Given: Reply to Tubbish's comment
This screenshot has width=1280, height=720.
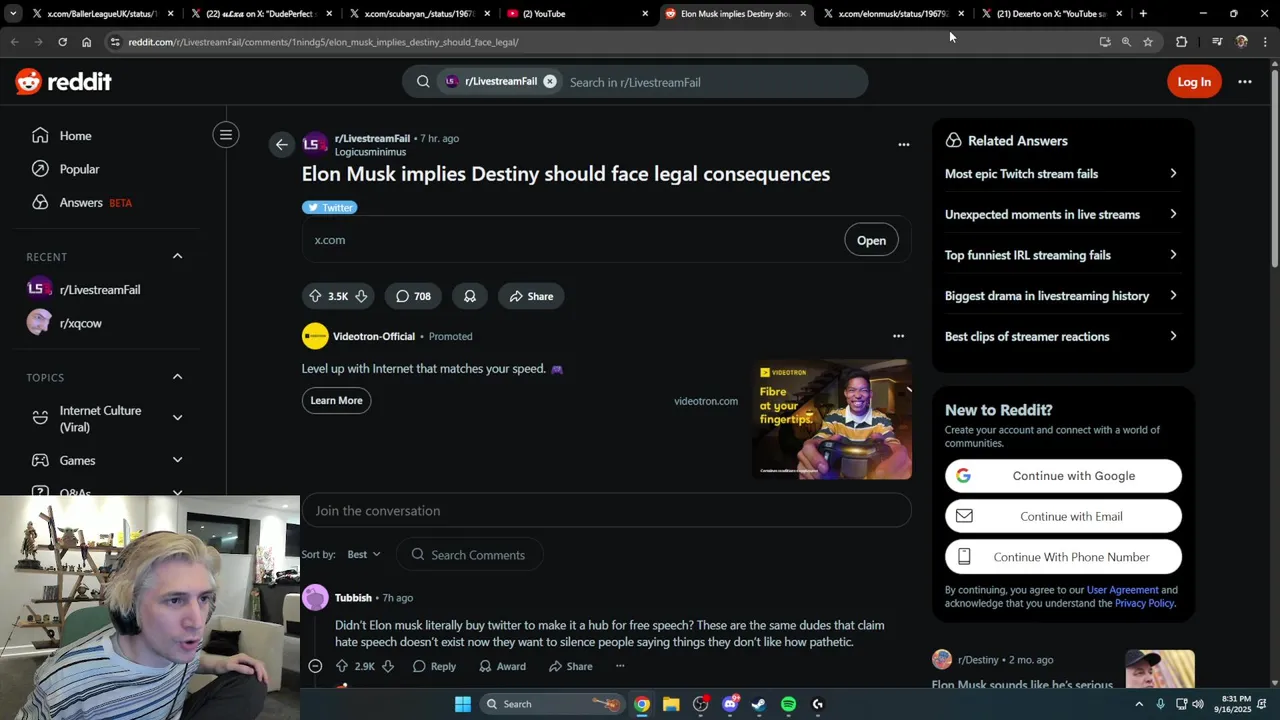Looking at the screenshot, I should point(434,666).
